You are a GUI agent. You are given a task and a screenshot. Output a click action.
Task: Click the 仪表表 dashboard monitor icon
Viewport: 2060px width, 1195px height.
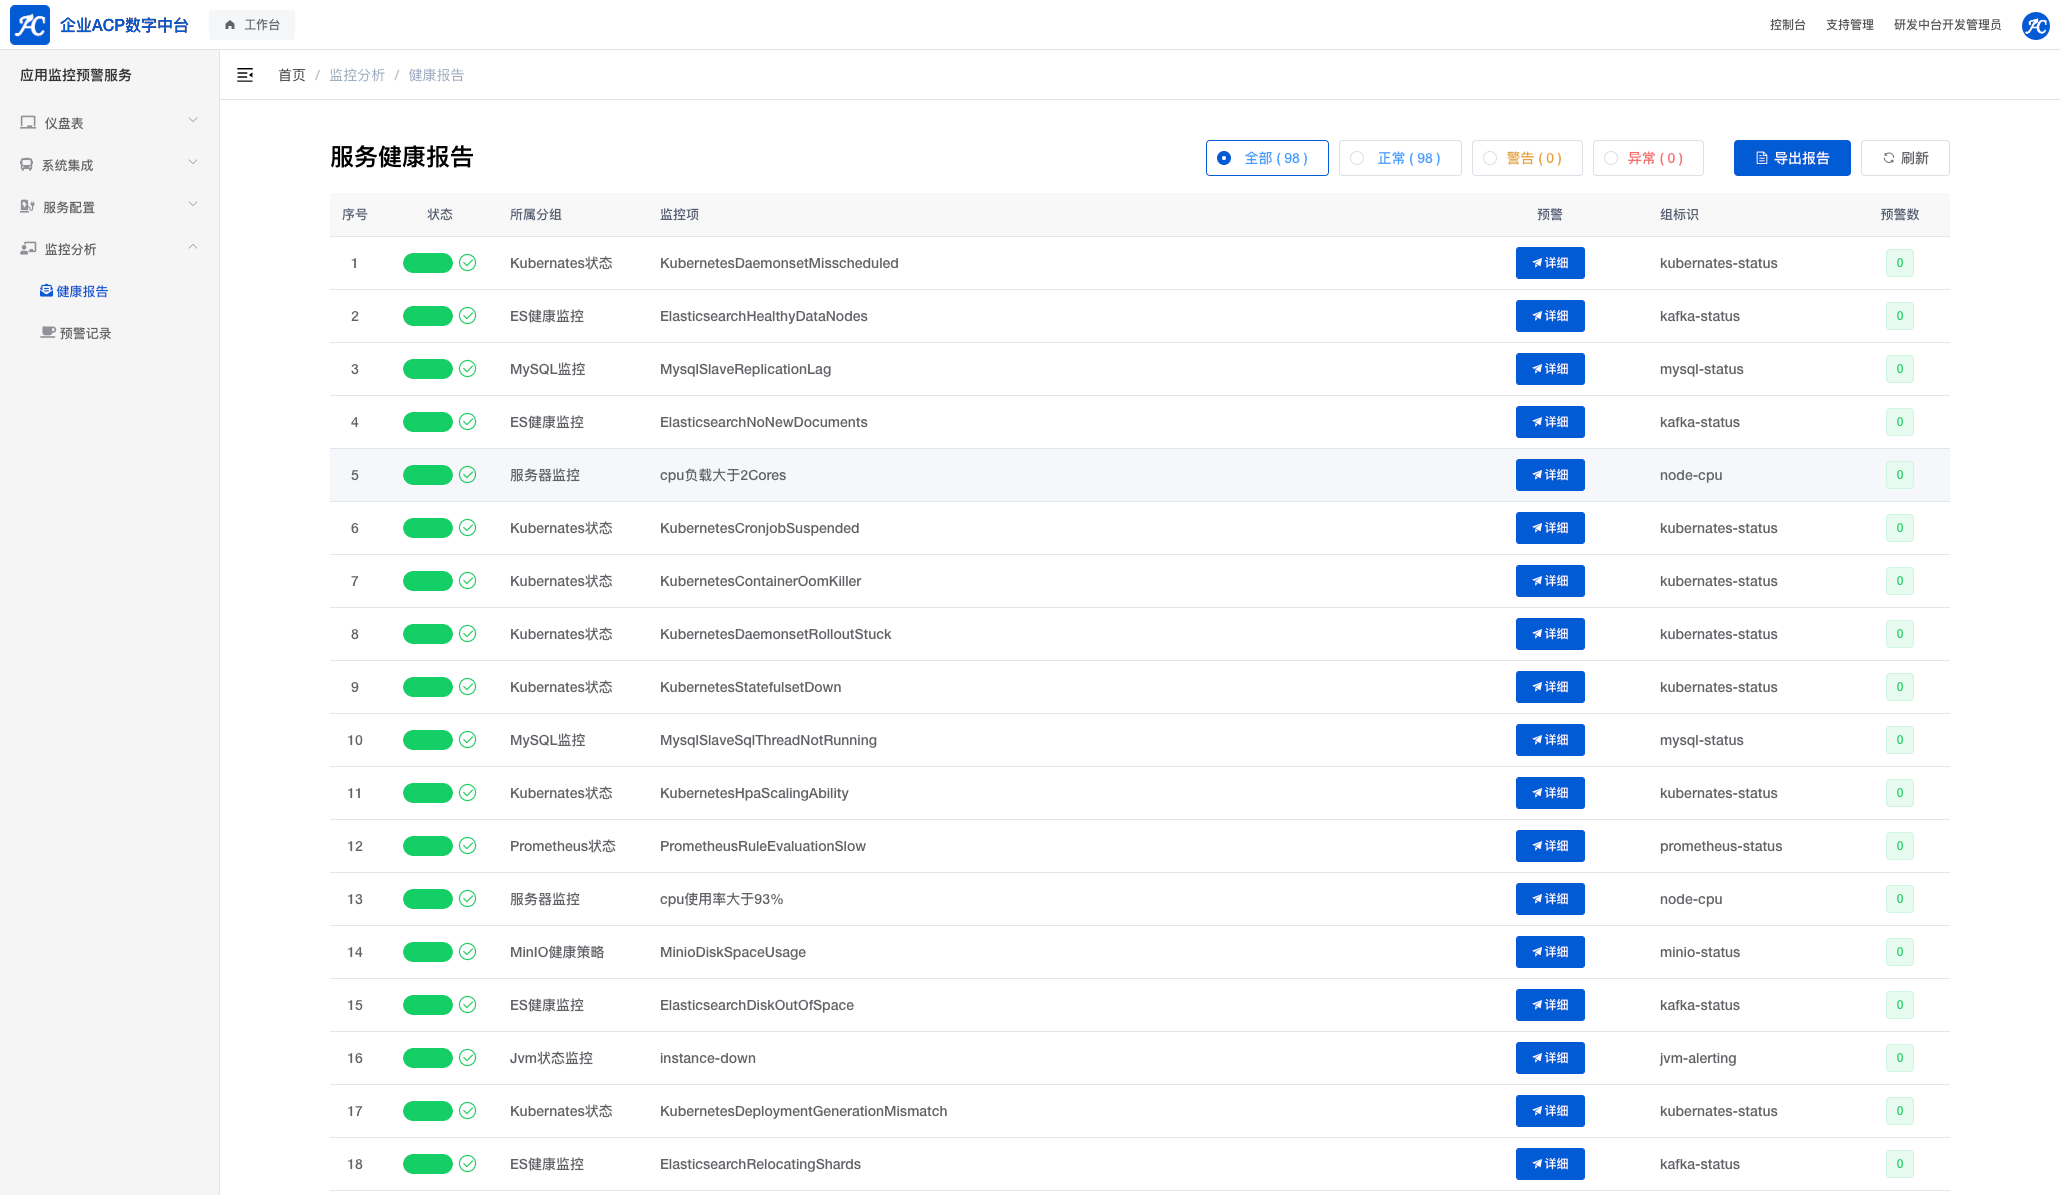click(28, 123)
